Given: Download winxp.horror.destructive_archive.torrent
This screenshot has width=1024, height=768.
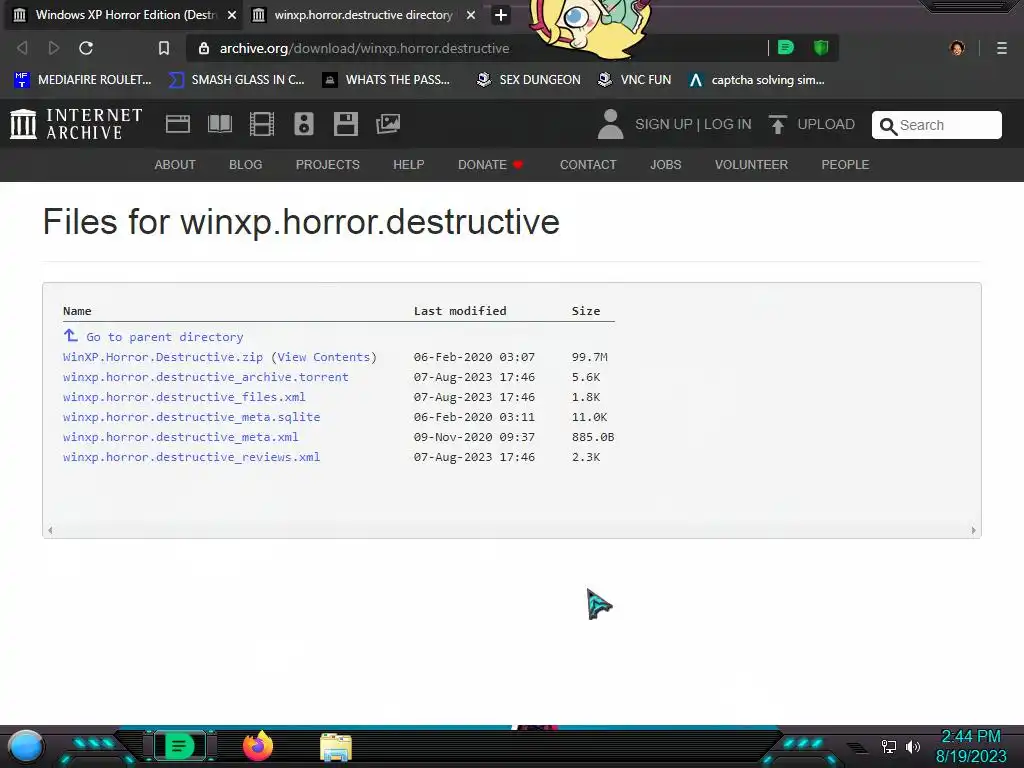Looking at the screenshot, I should [x=206, y=377].
